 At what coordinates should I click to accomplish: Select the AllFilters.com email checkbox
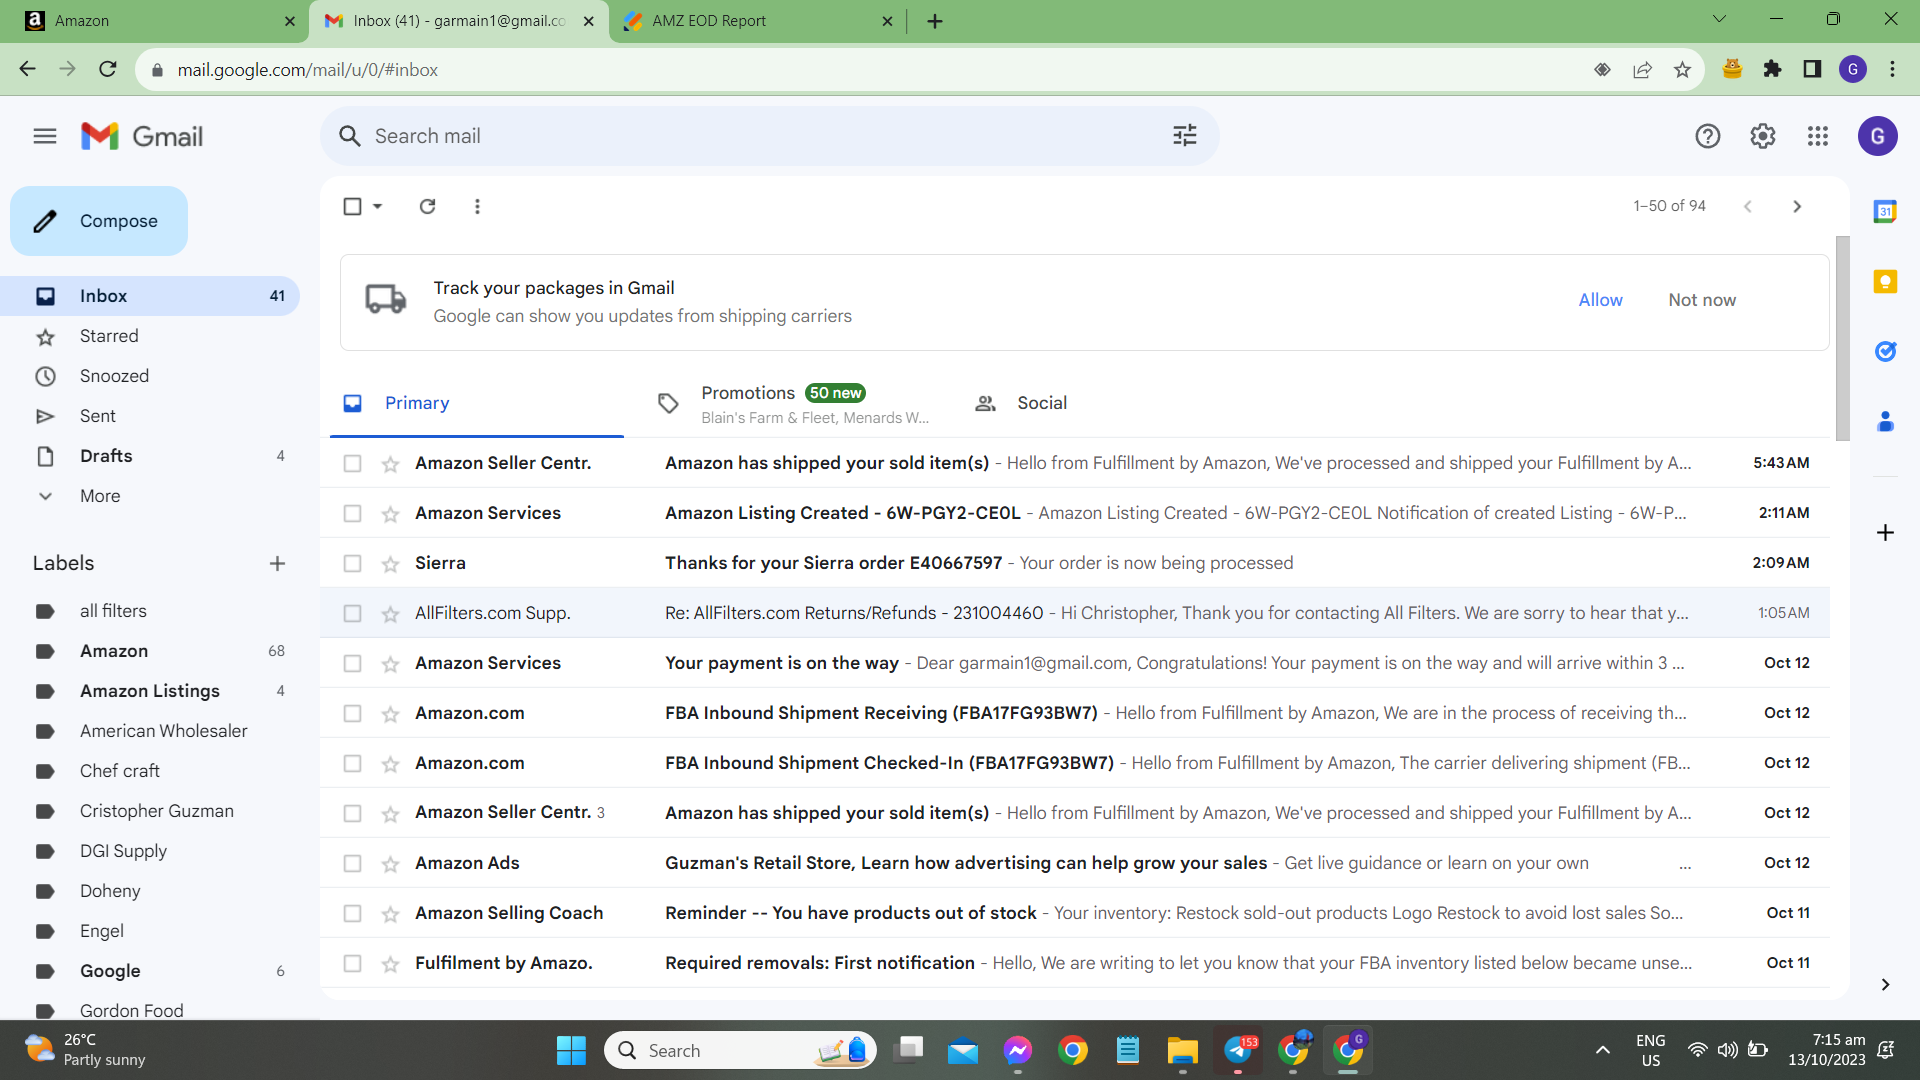click(x=352, y=613)
